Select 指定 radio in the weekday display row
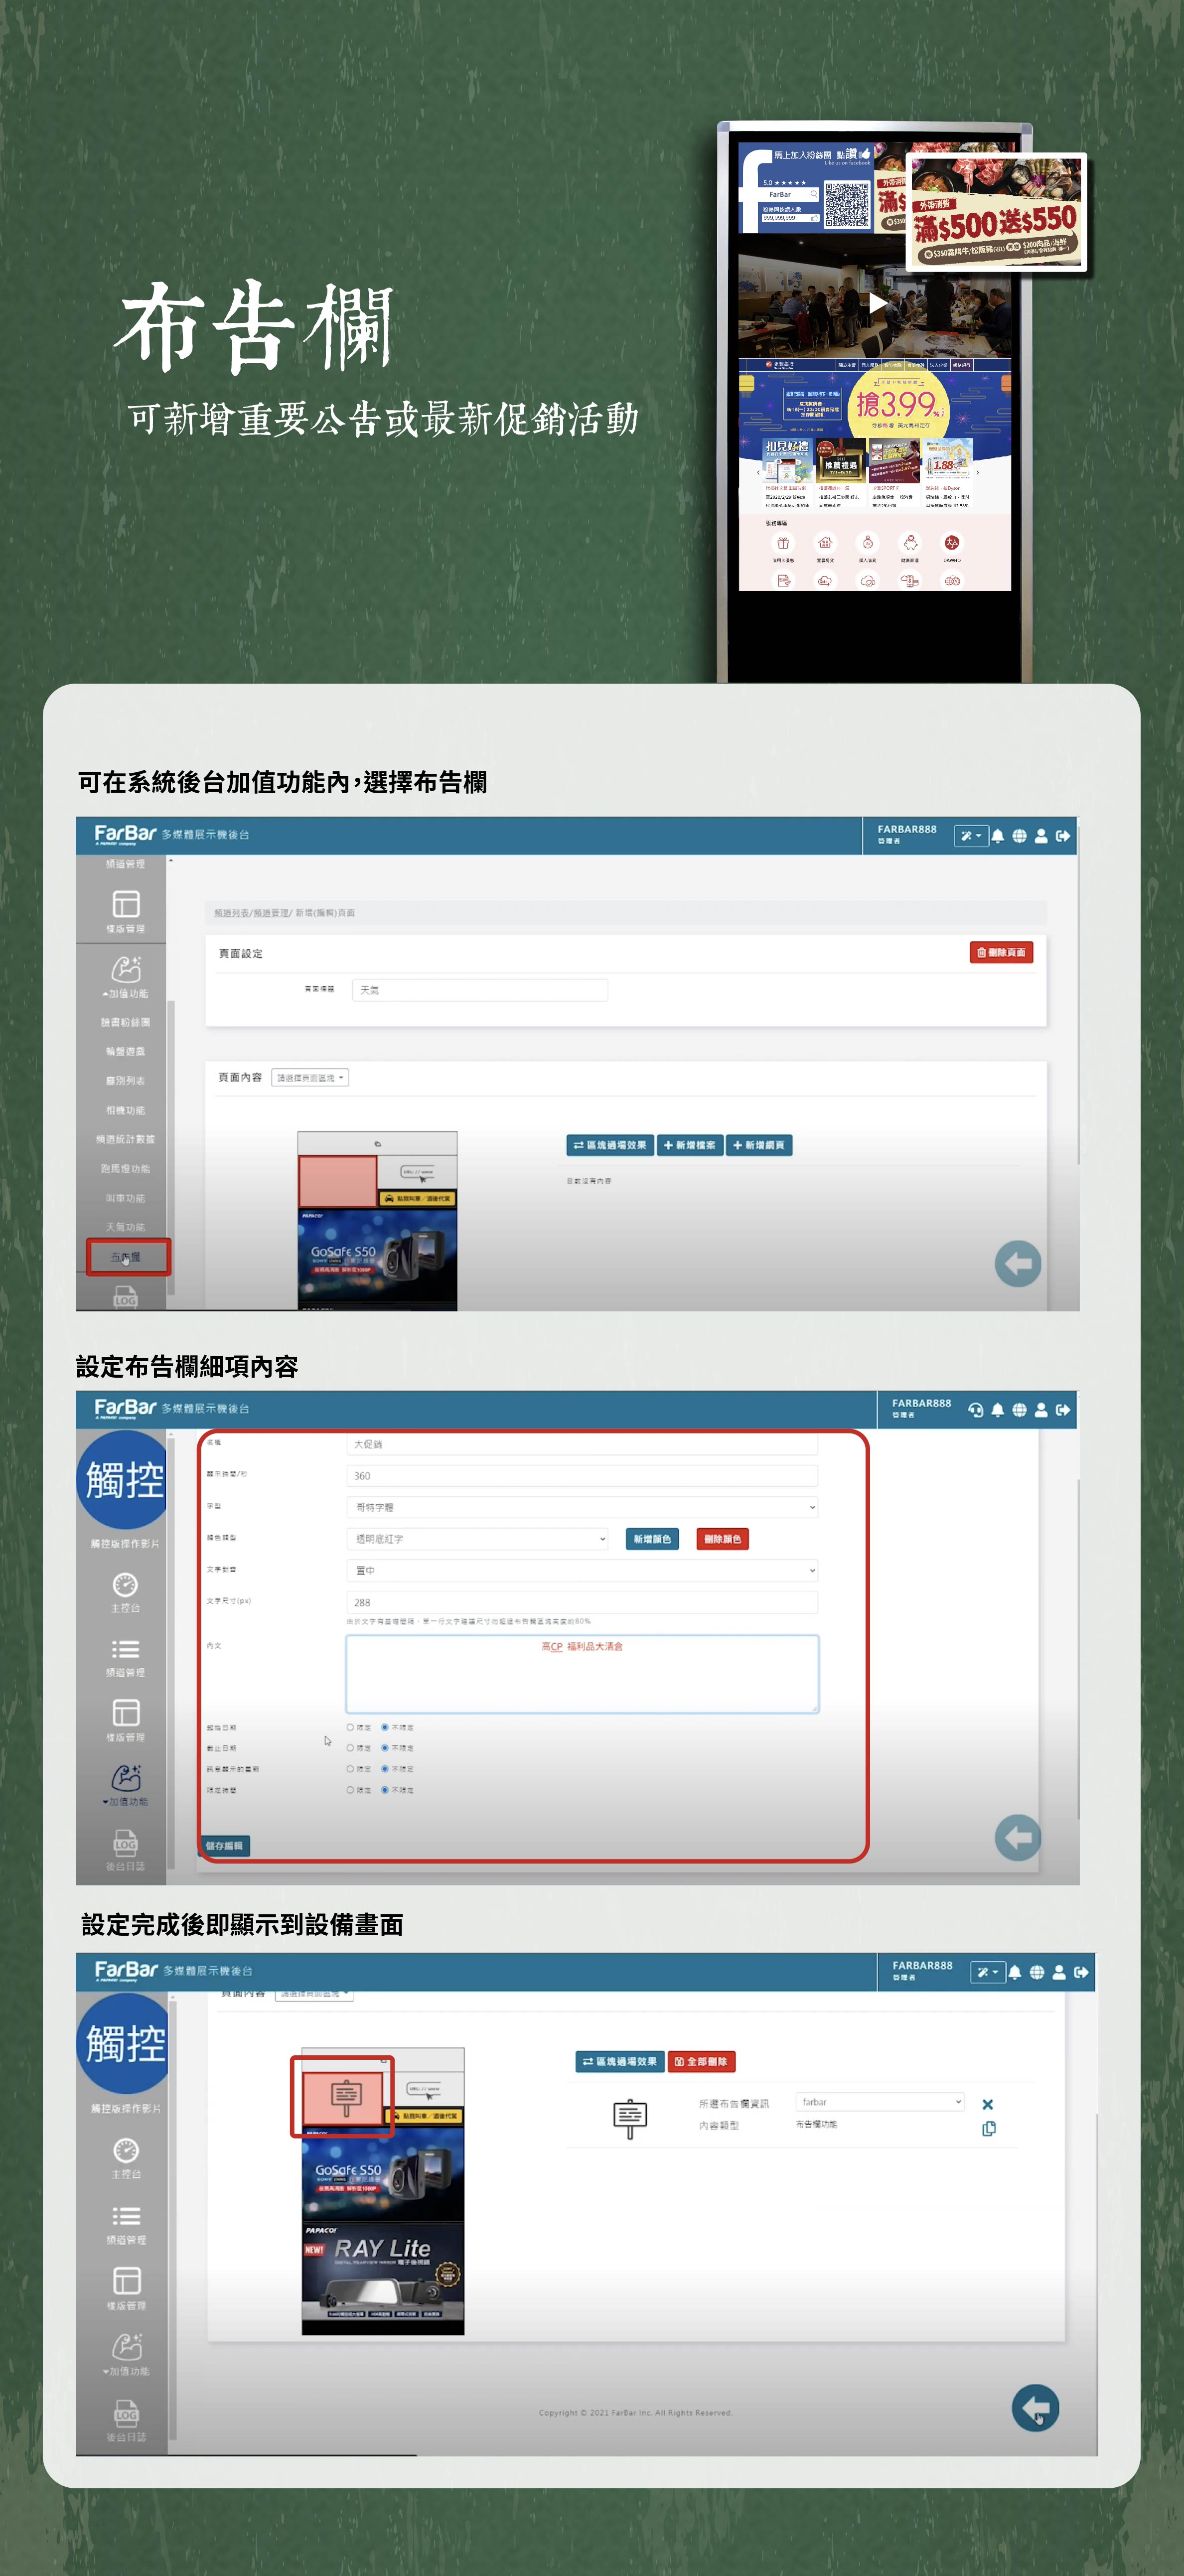 (x=350, y=1769)
